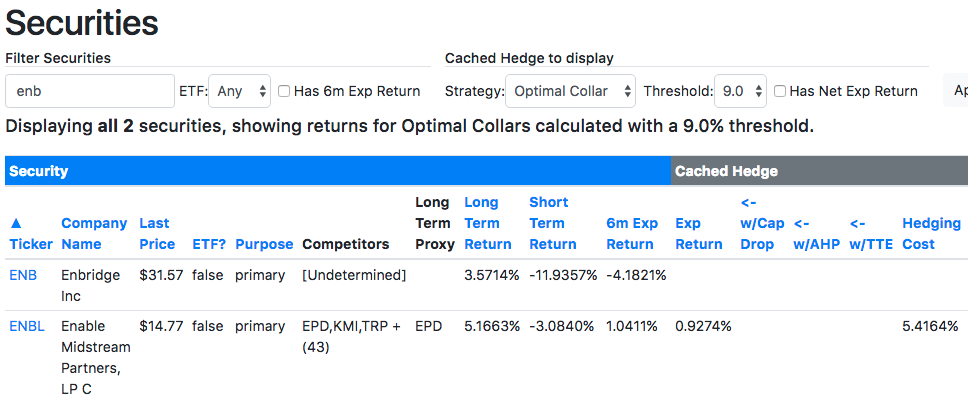Sort by Long Term Return column
Viewport: 968px width, 412px height.
[x=488, y=223]
